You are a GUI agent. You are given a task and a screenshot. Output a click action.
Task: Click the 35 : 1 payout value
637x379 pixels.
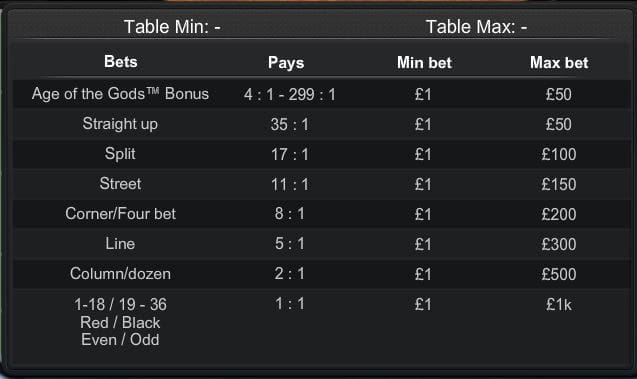coord(290,124)
